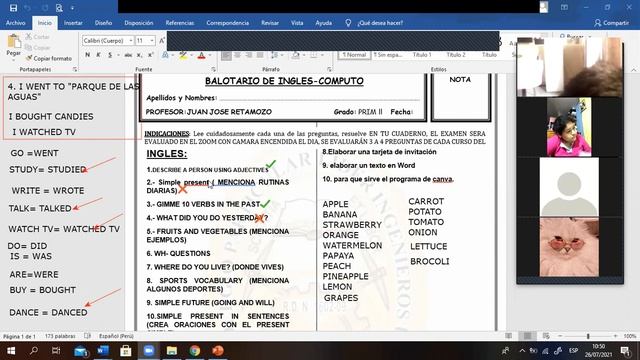This screenshot has height=360, width=640.
Task: Click the increase font size icon
Action: (x=162, y=40)
